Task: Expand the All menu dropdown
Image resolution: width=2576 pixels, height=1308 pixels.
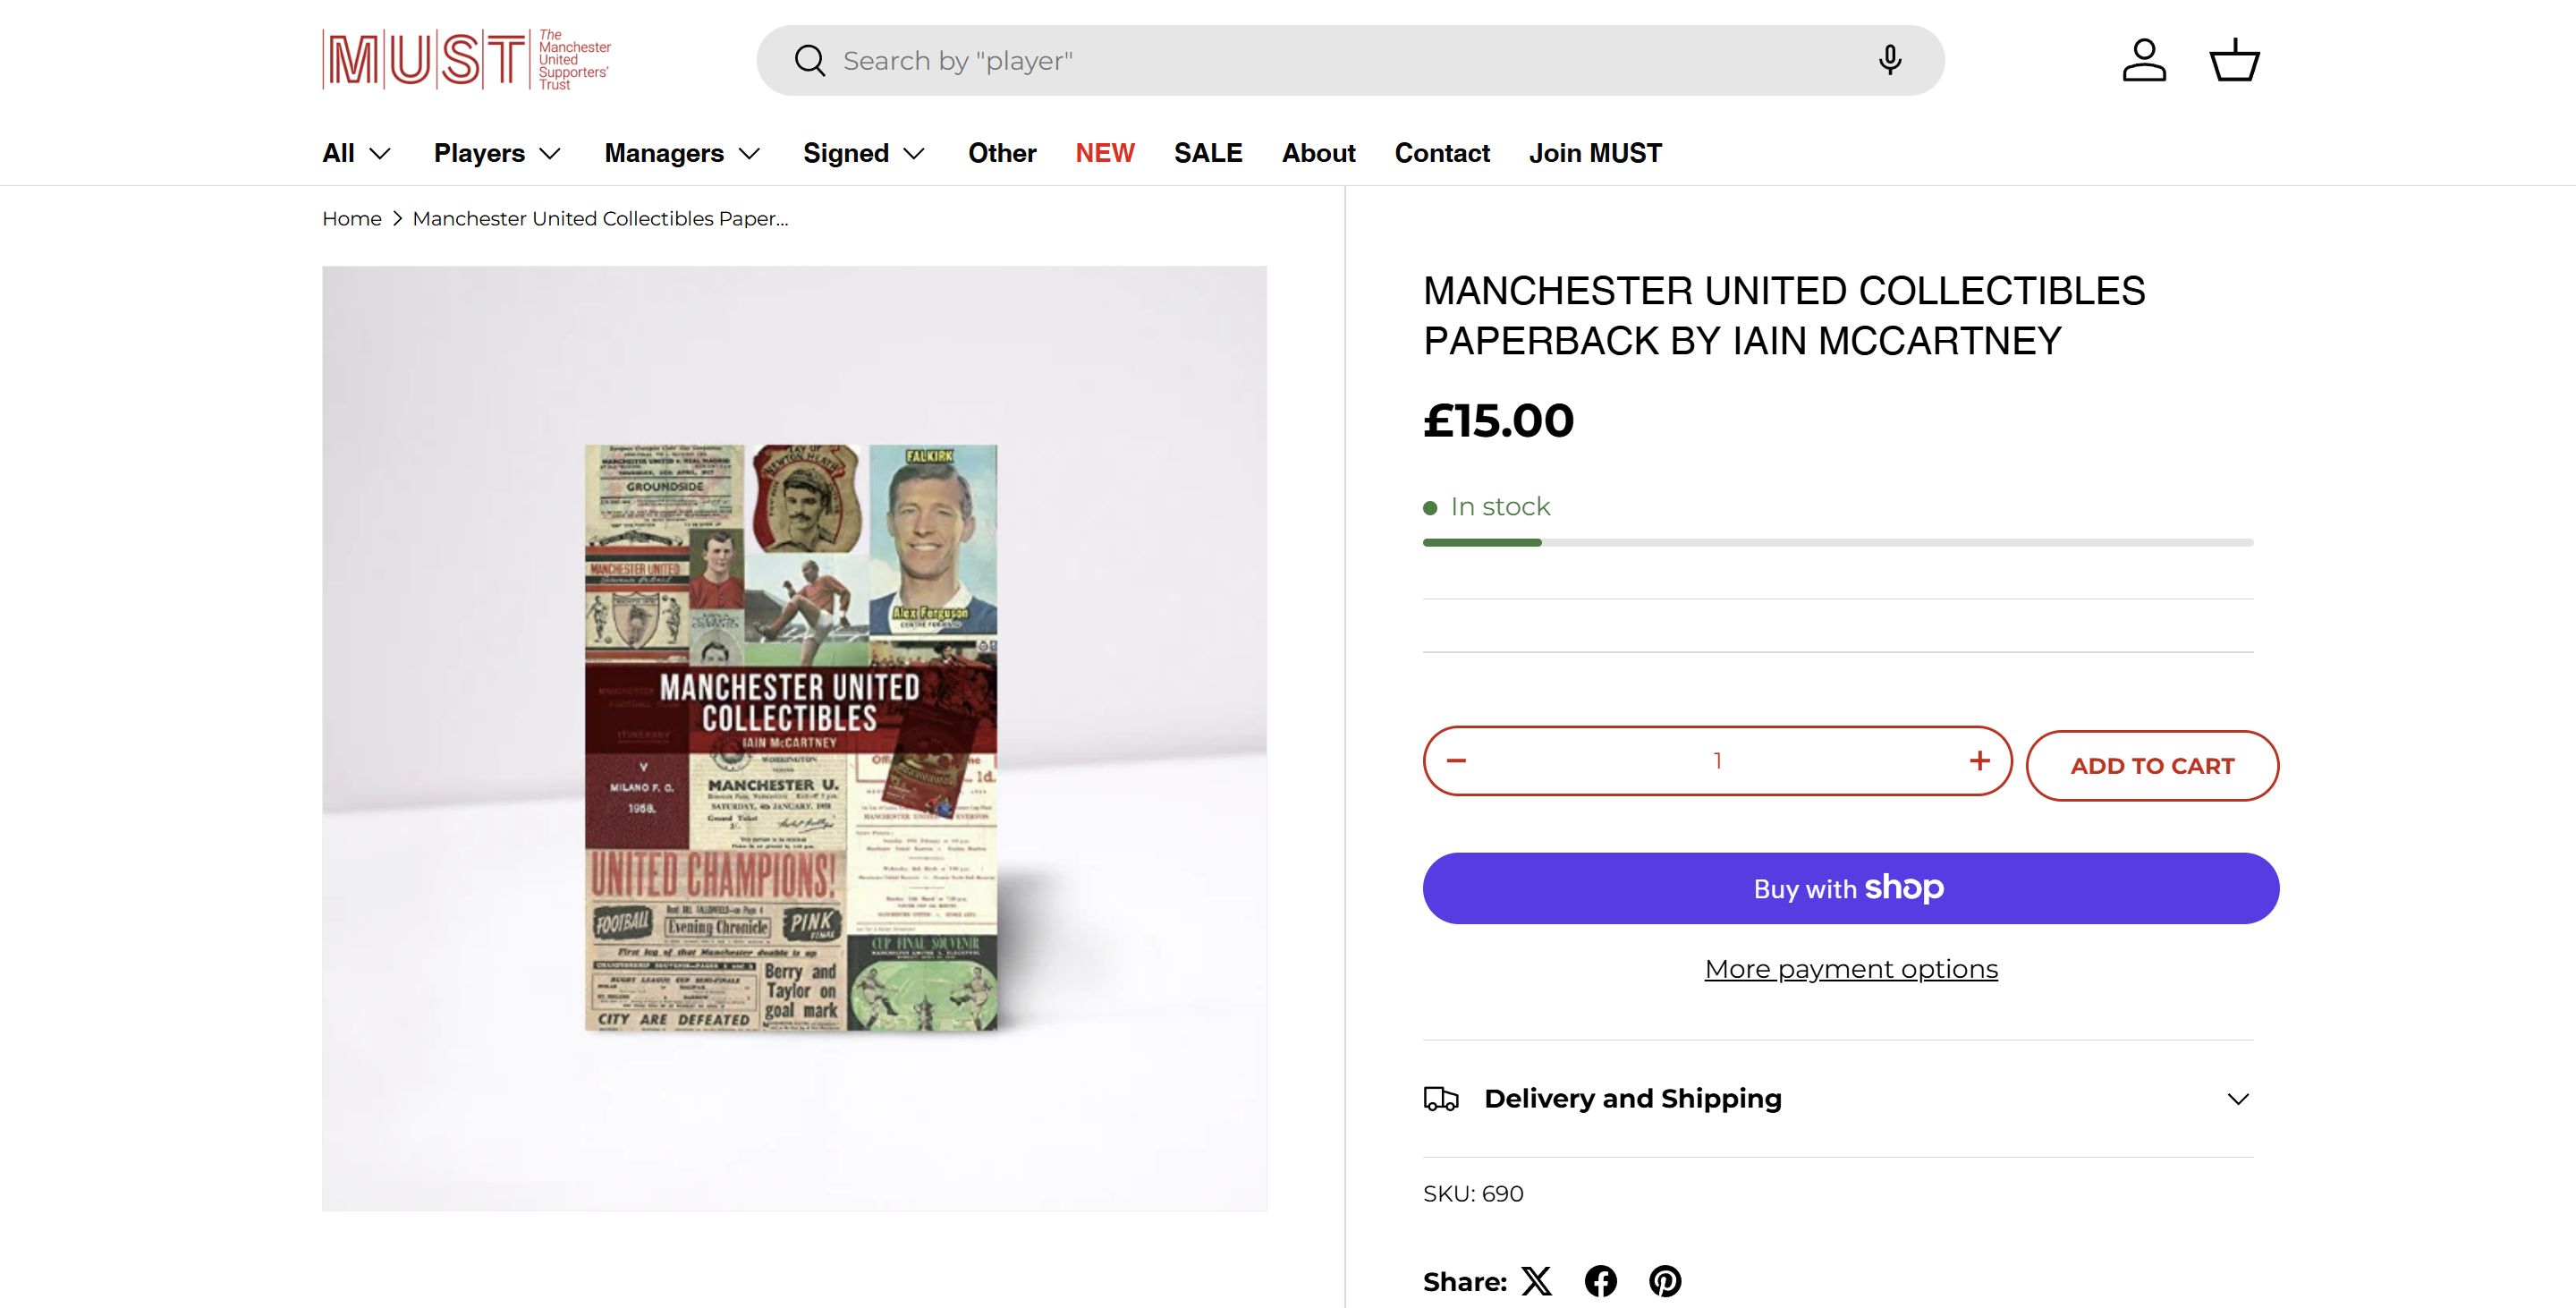Action: [x=356, y=153]
